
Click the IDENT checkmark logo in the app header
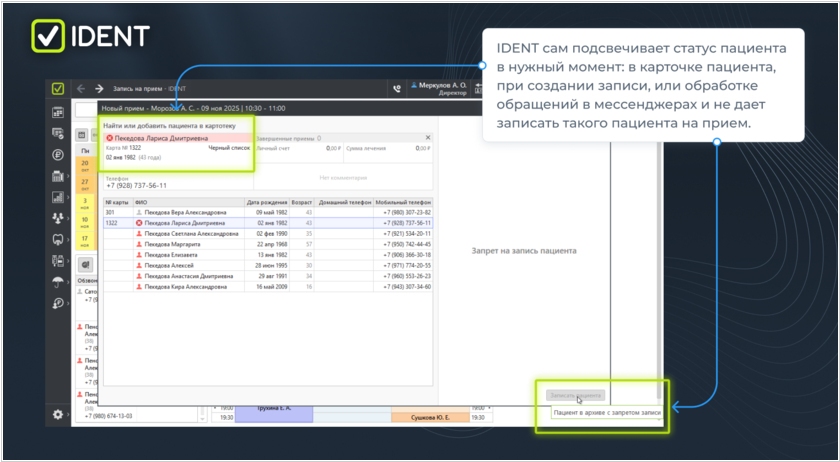[x=58, y=88]
